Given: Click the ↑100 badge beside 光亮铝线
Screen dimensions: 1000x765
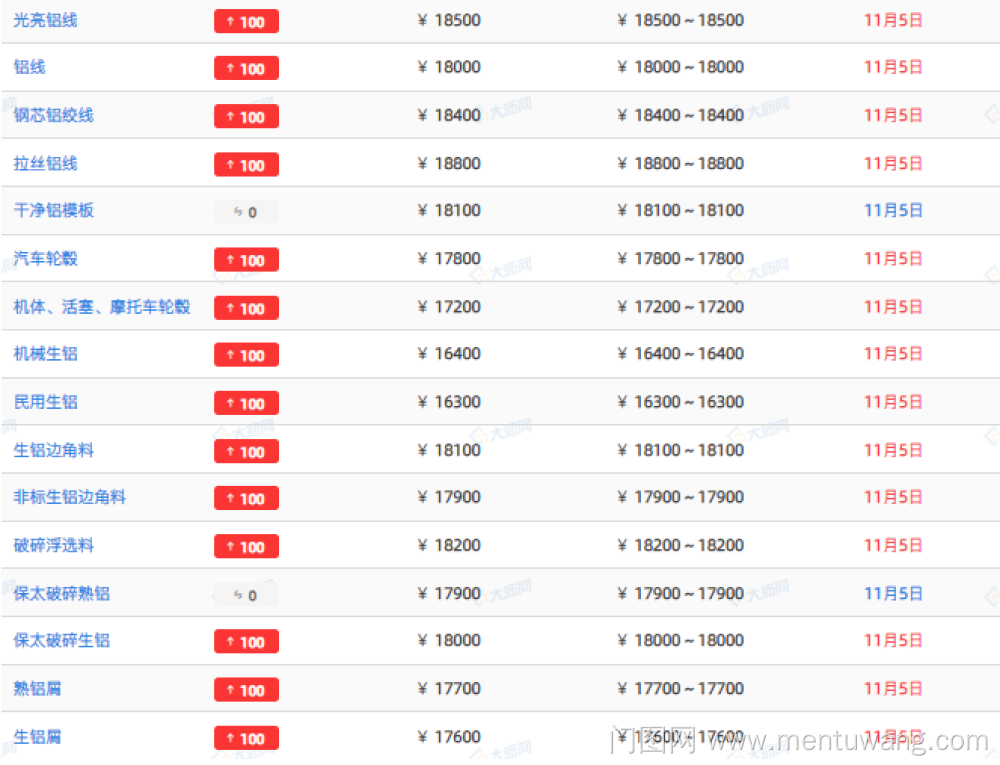Looking at the screenshot, I should (x=246, y=21).
